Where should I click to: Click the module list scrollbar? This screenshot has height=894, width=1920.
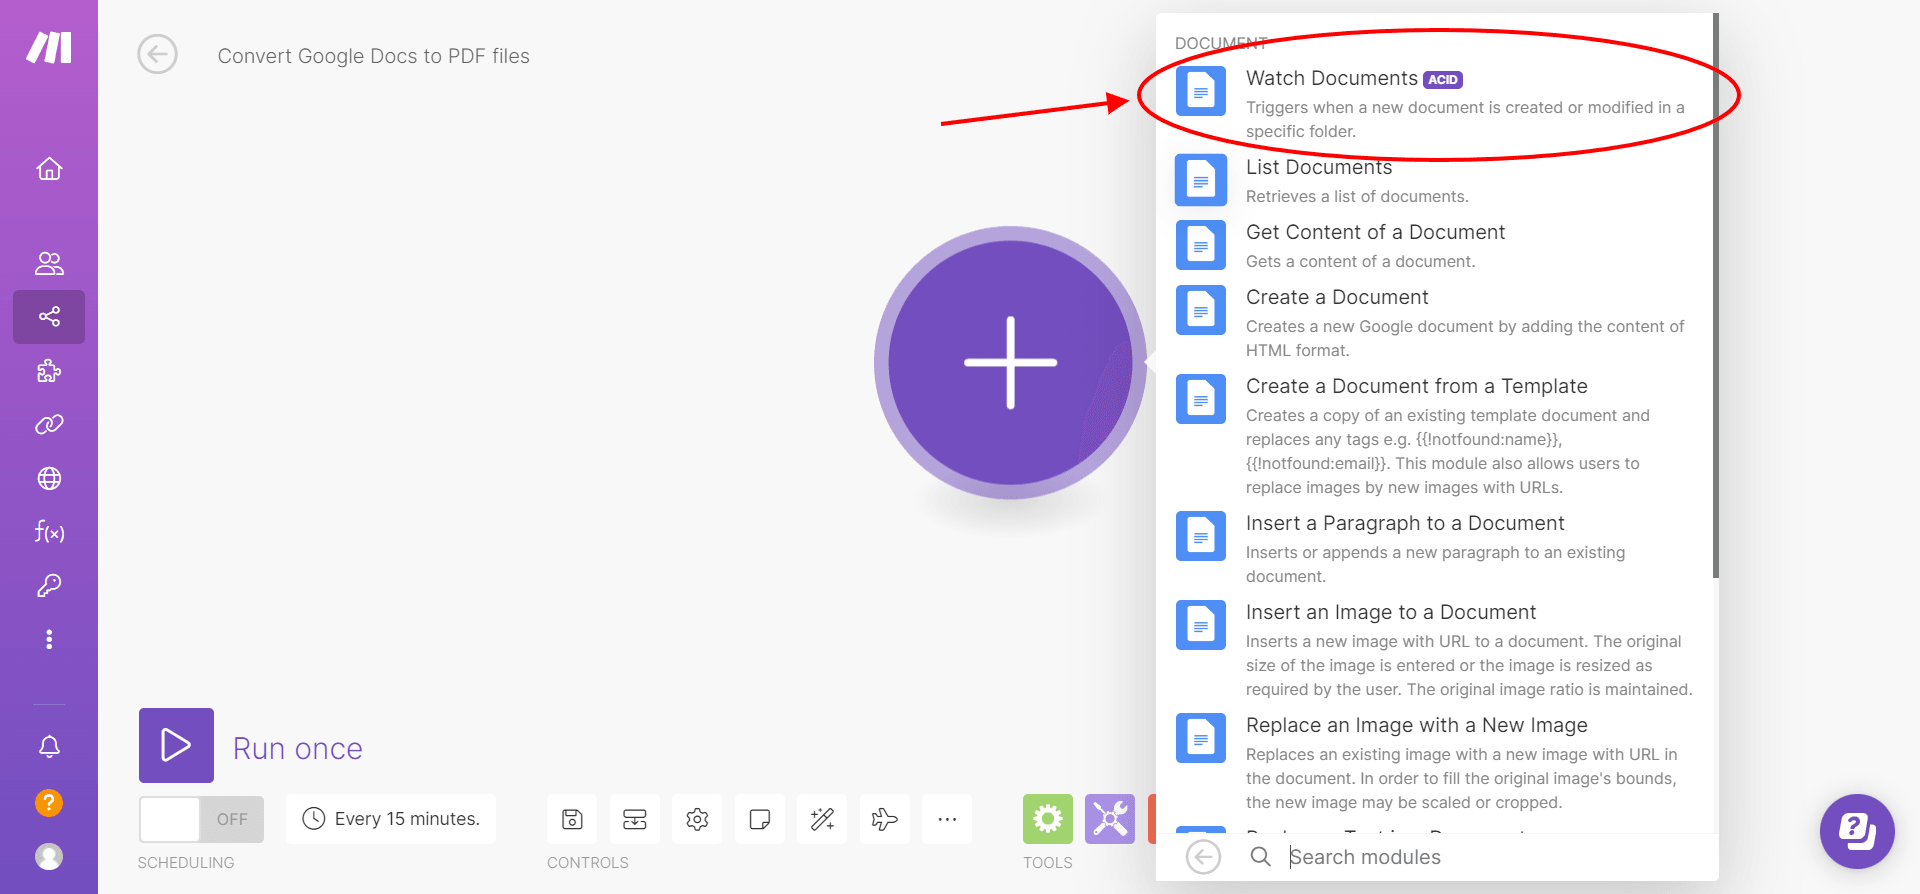(x=1715, y=300)
